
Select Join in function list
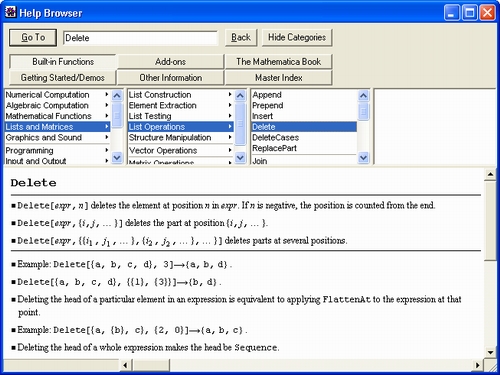[x=304, y=161]
